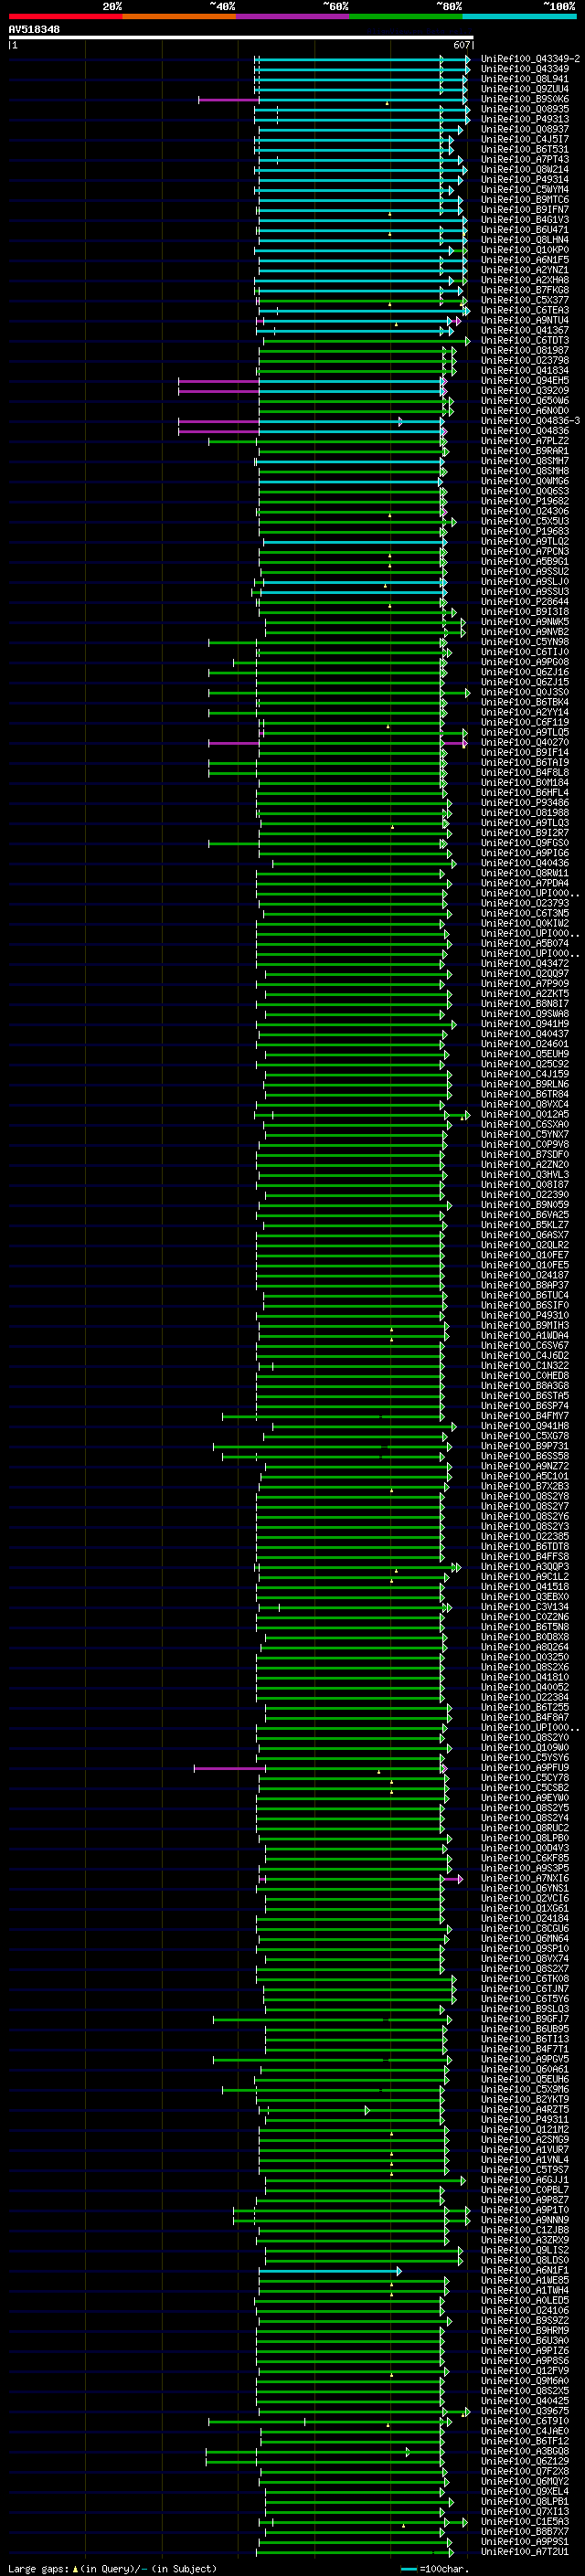
Task: Open hit UniRef100_P49313
Action: (524, 119)
